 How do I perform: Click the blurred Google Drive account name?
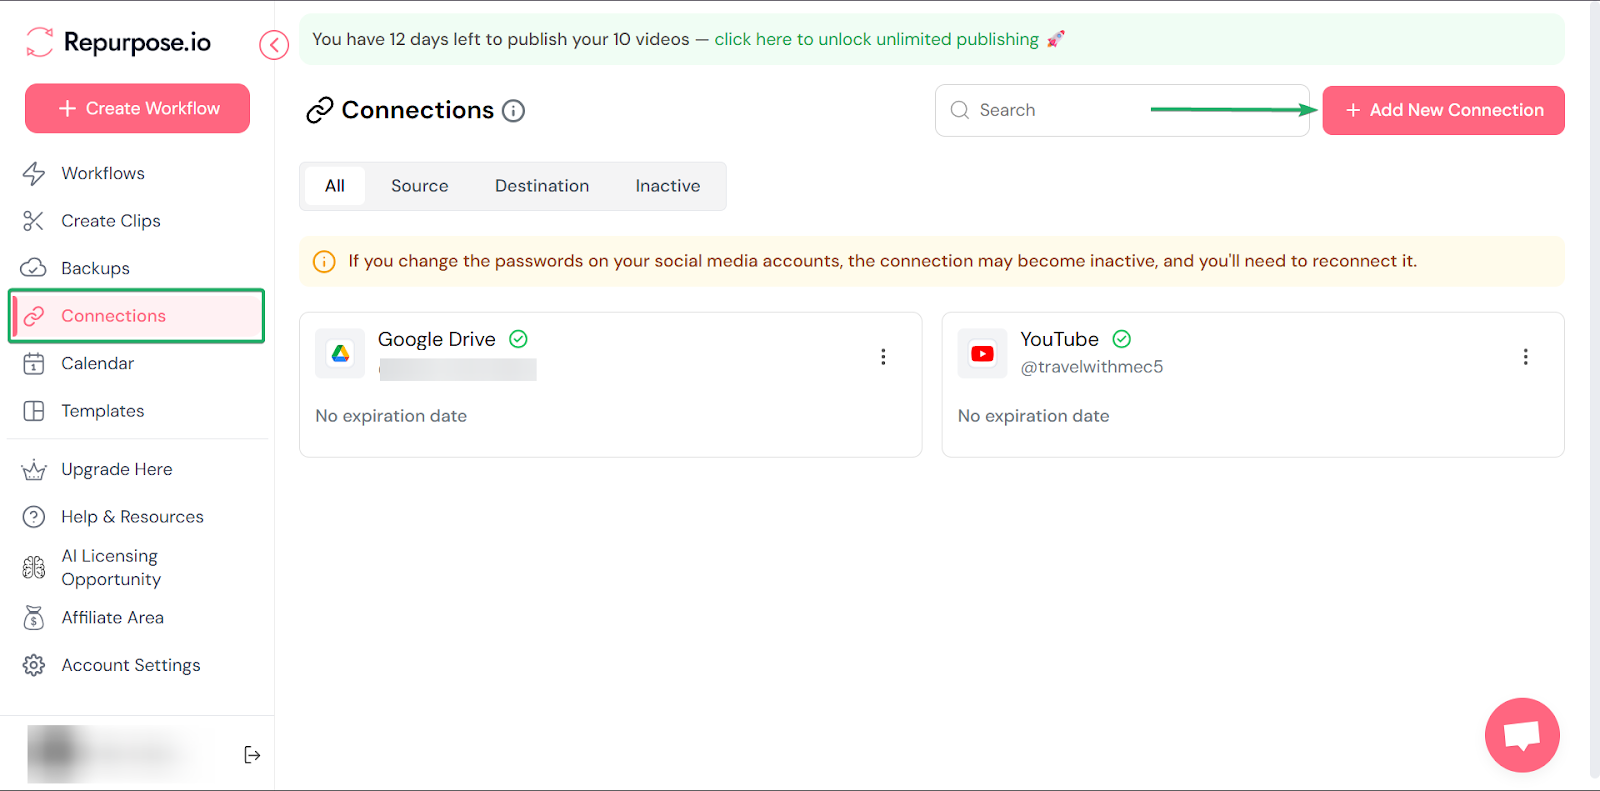click(x=458, y=370)
